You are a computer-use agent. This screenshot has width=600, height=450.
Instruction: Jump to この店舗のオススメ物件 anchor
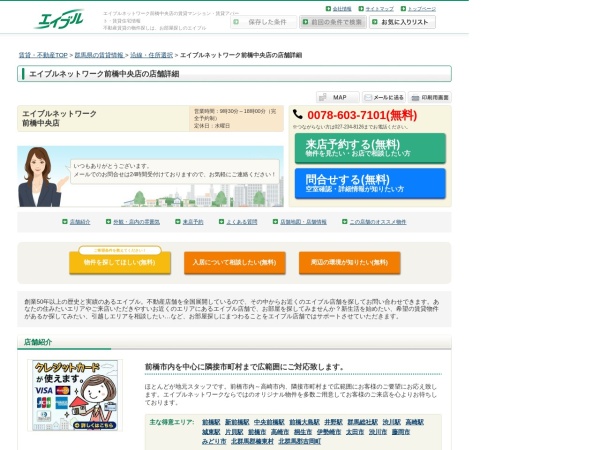(x=378, y=222)
